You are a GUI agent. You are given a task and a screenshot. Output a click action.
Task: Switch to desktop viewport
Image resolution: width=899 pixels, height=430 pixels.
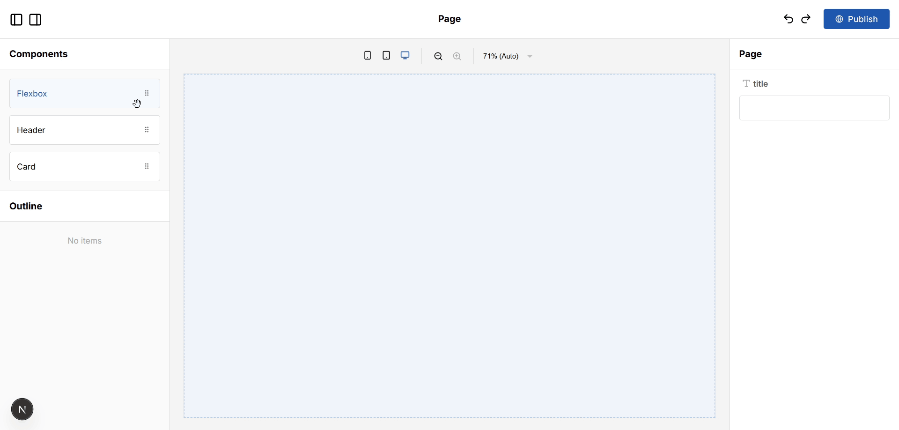coord(405,56)
